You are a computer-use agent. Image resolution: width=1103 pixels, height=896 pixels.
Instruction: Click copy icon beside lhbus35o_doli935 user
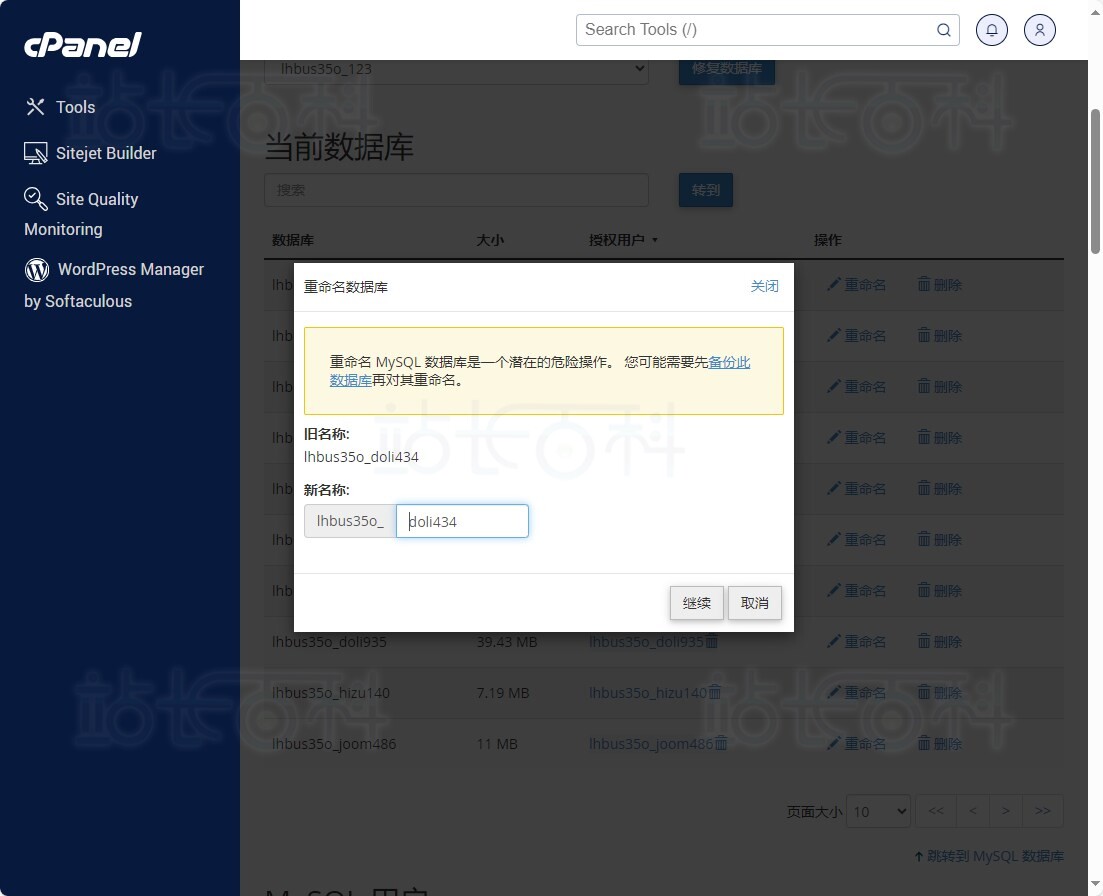711,641
